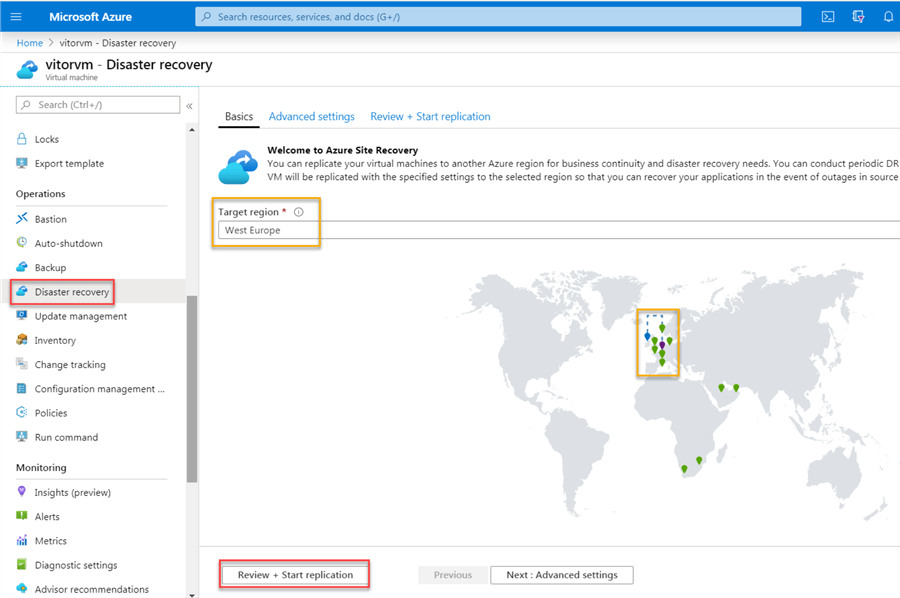Collapse the left sidebar with the chevron
This screenshot has width=900, height=598.
click(x=190, y=105)
